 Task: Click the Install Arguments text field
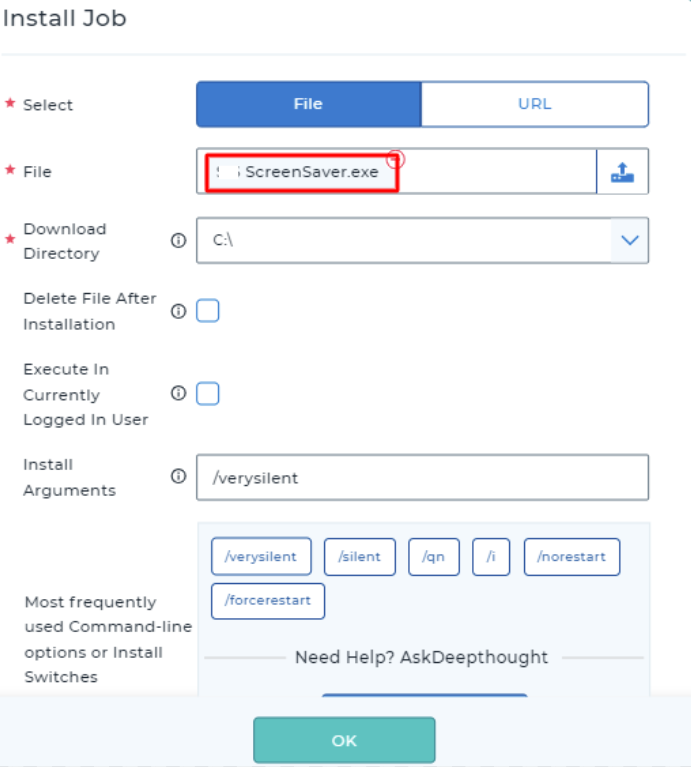click(x=422, y=478)
